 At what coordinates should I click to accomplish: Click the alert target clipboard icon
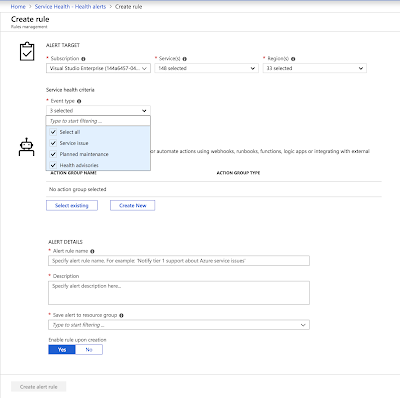click(27, 51)
